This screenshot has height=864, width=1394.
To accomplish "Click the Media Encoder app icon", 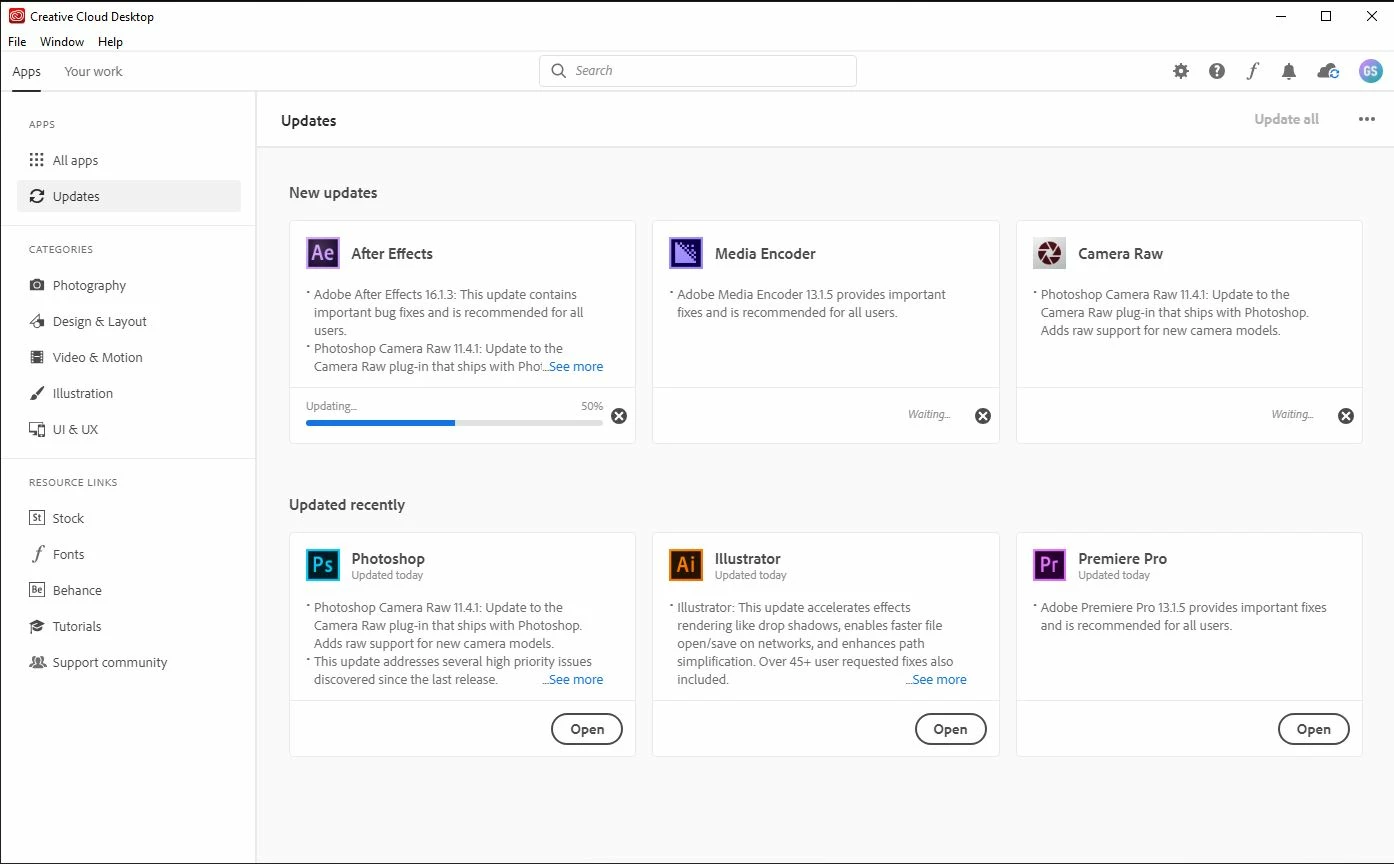I will click(686, 253).
